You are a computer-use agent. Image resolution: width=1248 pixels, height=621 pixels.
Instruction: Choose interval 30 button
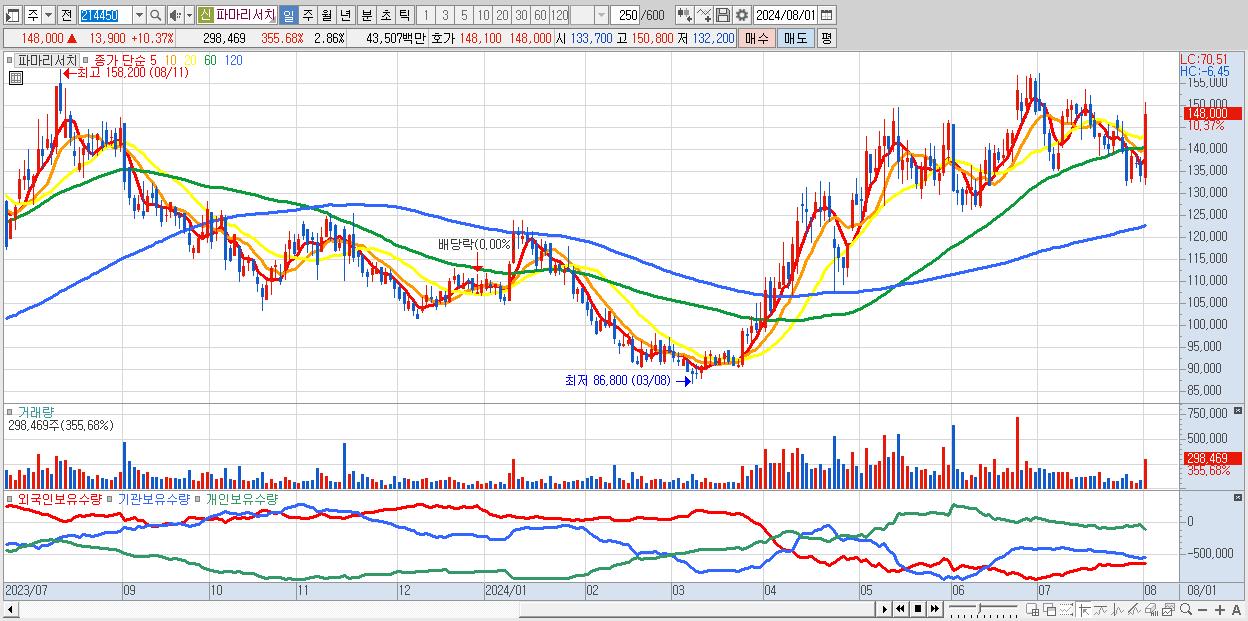pyautogui.click(x=521, y=16)
